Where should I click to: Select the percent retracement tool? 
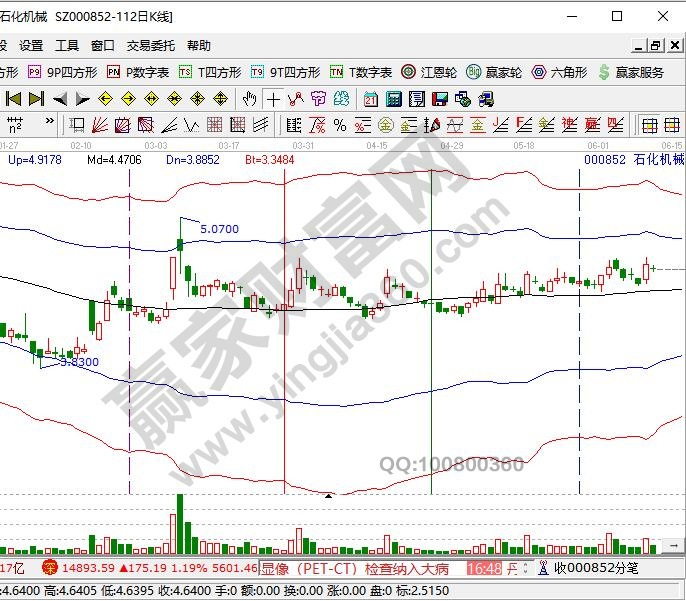pos(339,125)
